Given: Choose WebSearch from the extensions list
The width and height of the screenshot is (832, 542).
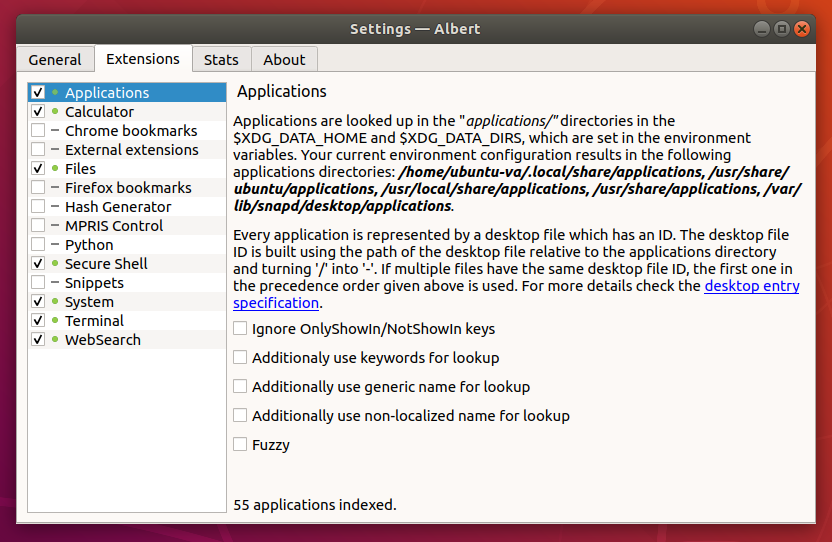Looking at the screenshot, I should [x=103, y=340].
